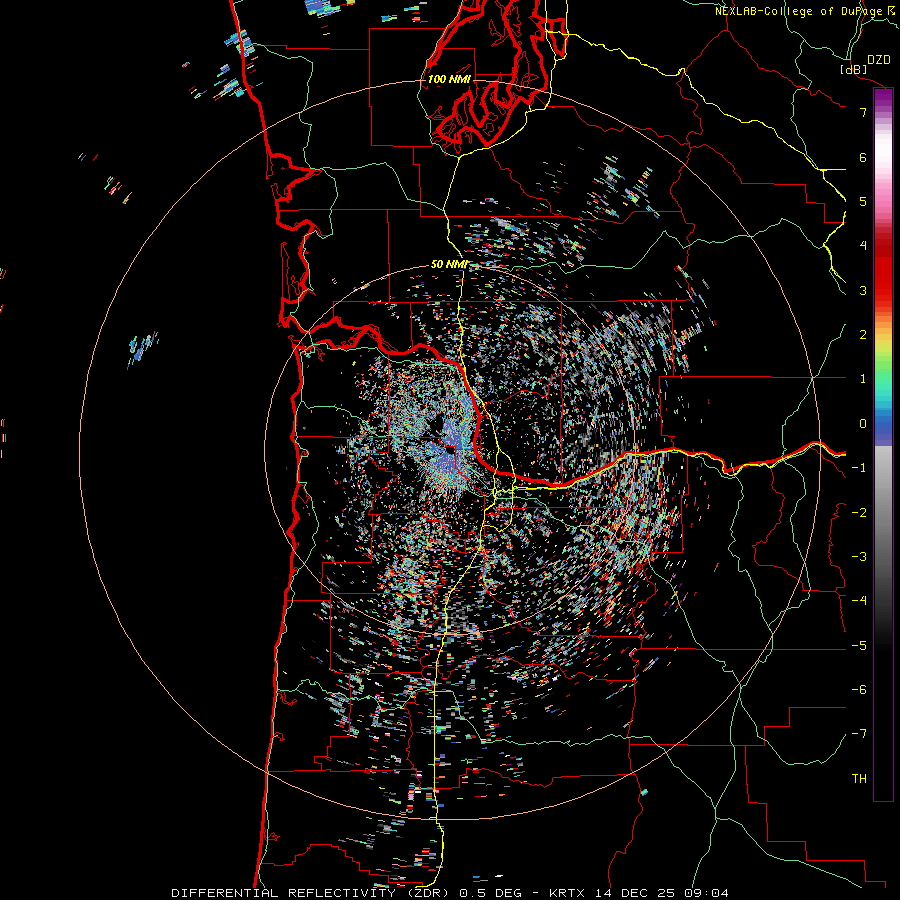The width and height of the screenshot is (900, 900).
Task: Click the 'TH' legend label
Action: pyautogui.click(x=859, y=778)
